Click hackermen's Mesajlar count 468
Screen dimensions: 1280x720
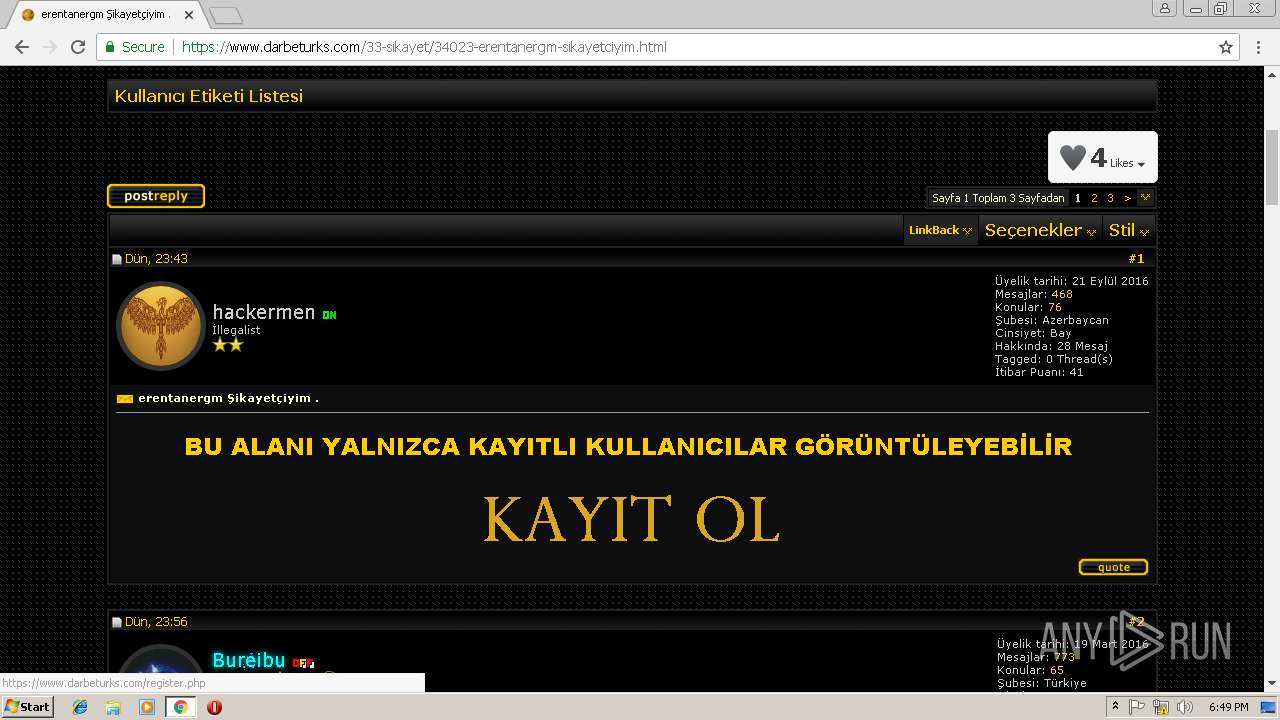pos(1062,294)
